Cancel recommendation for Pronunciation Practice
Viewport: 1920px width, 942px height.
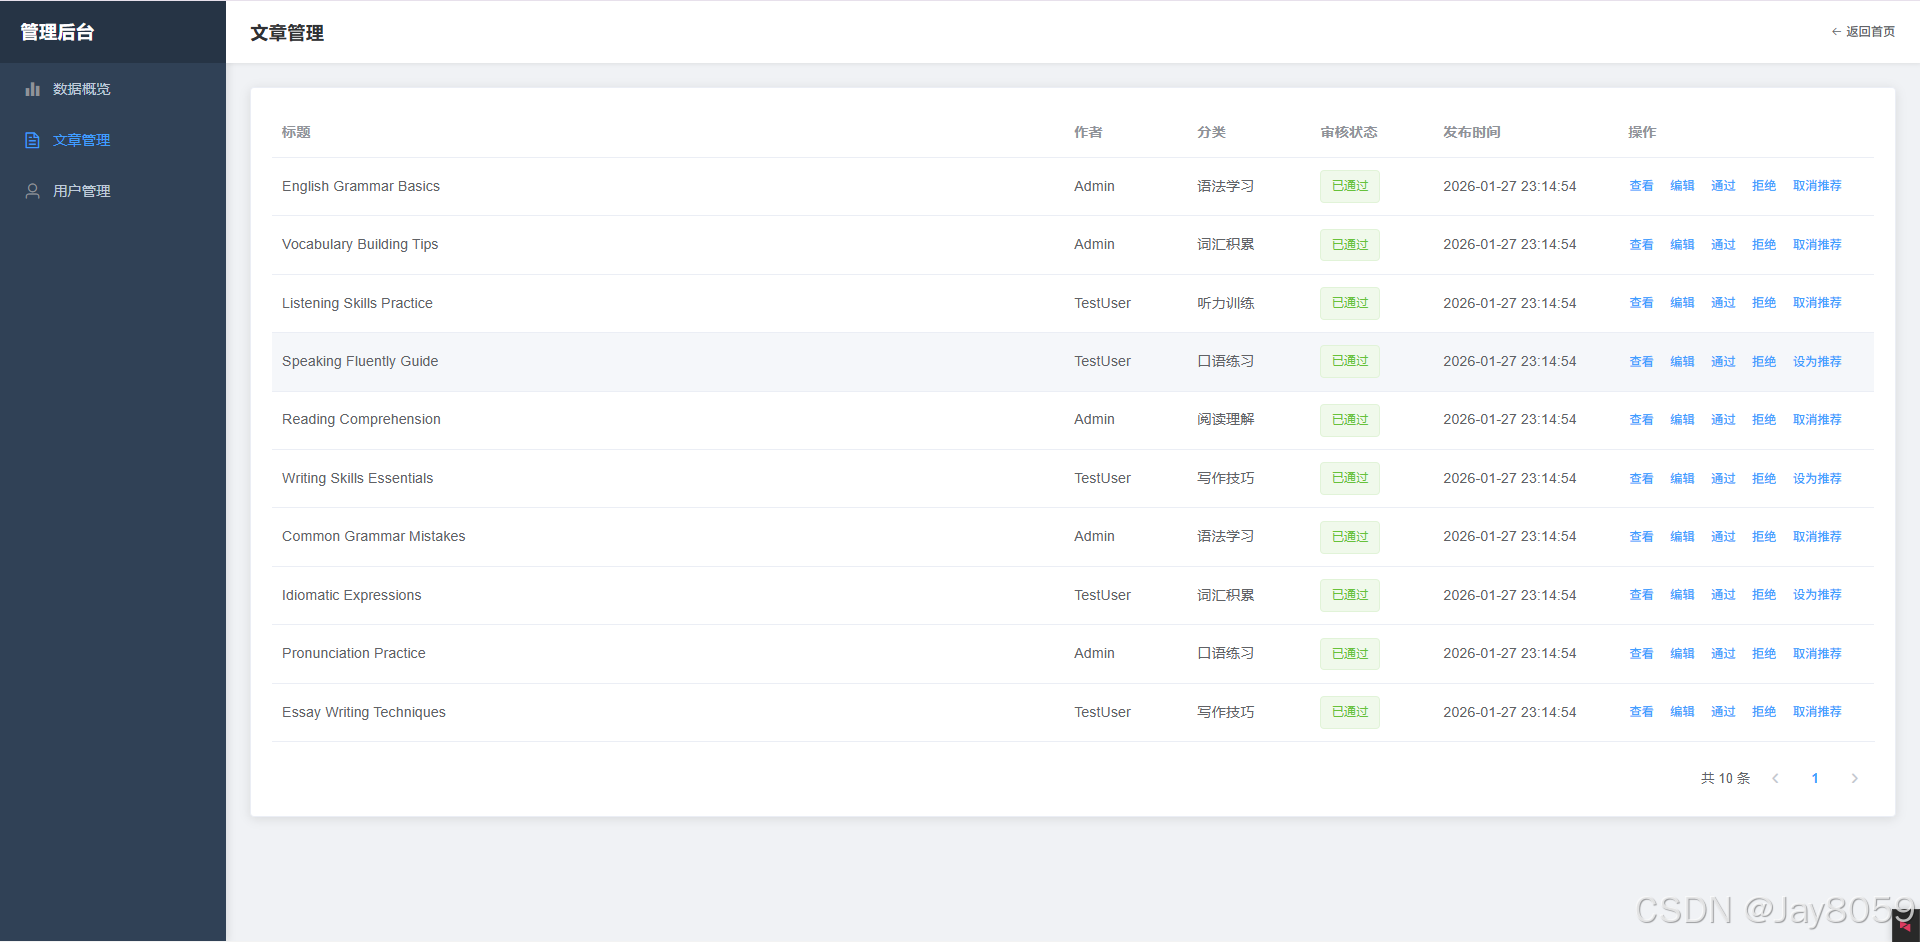coord(1817,653)
